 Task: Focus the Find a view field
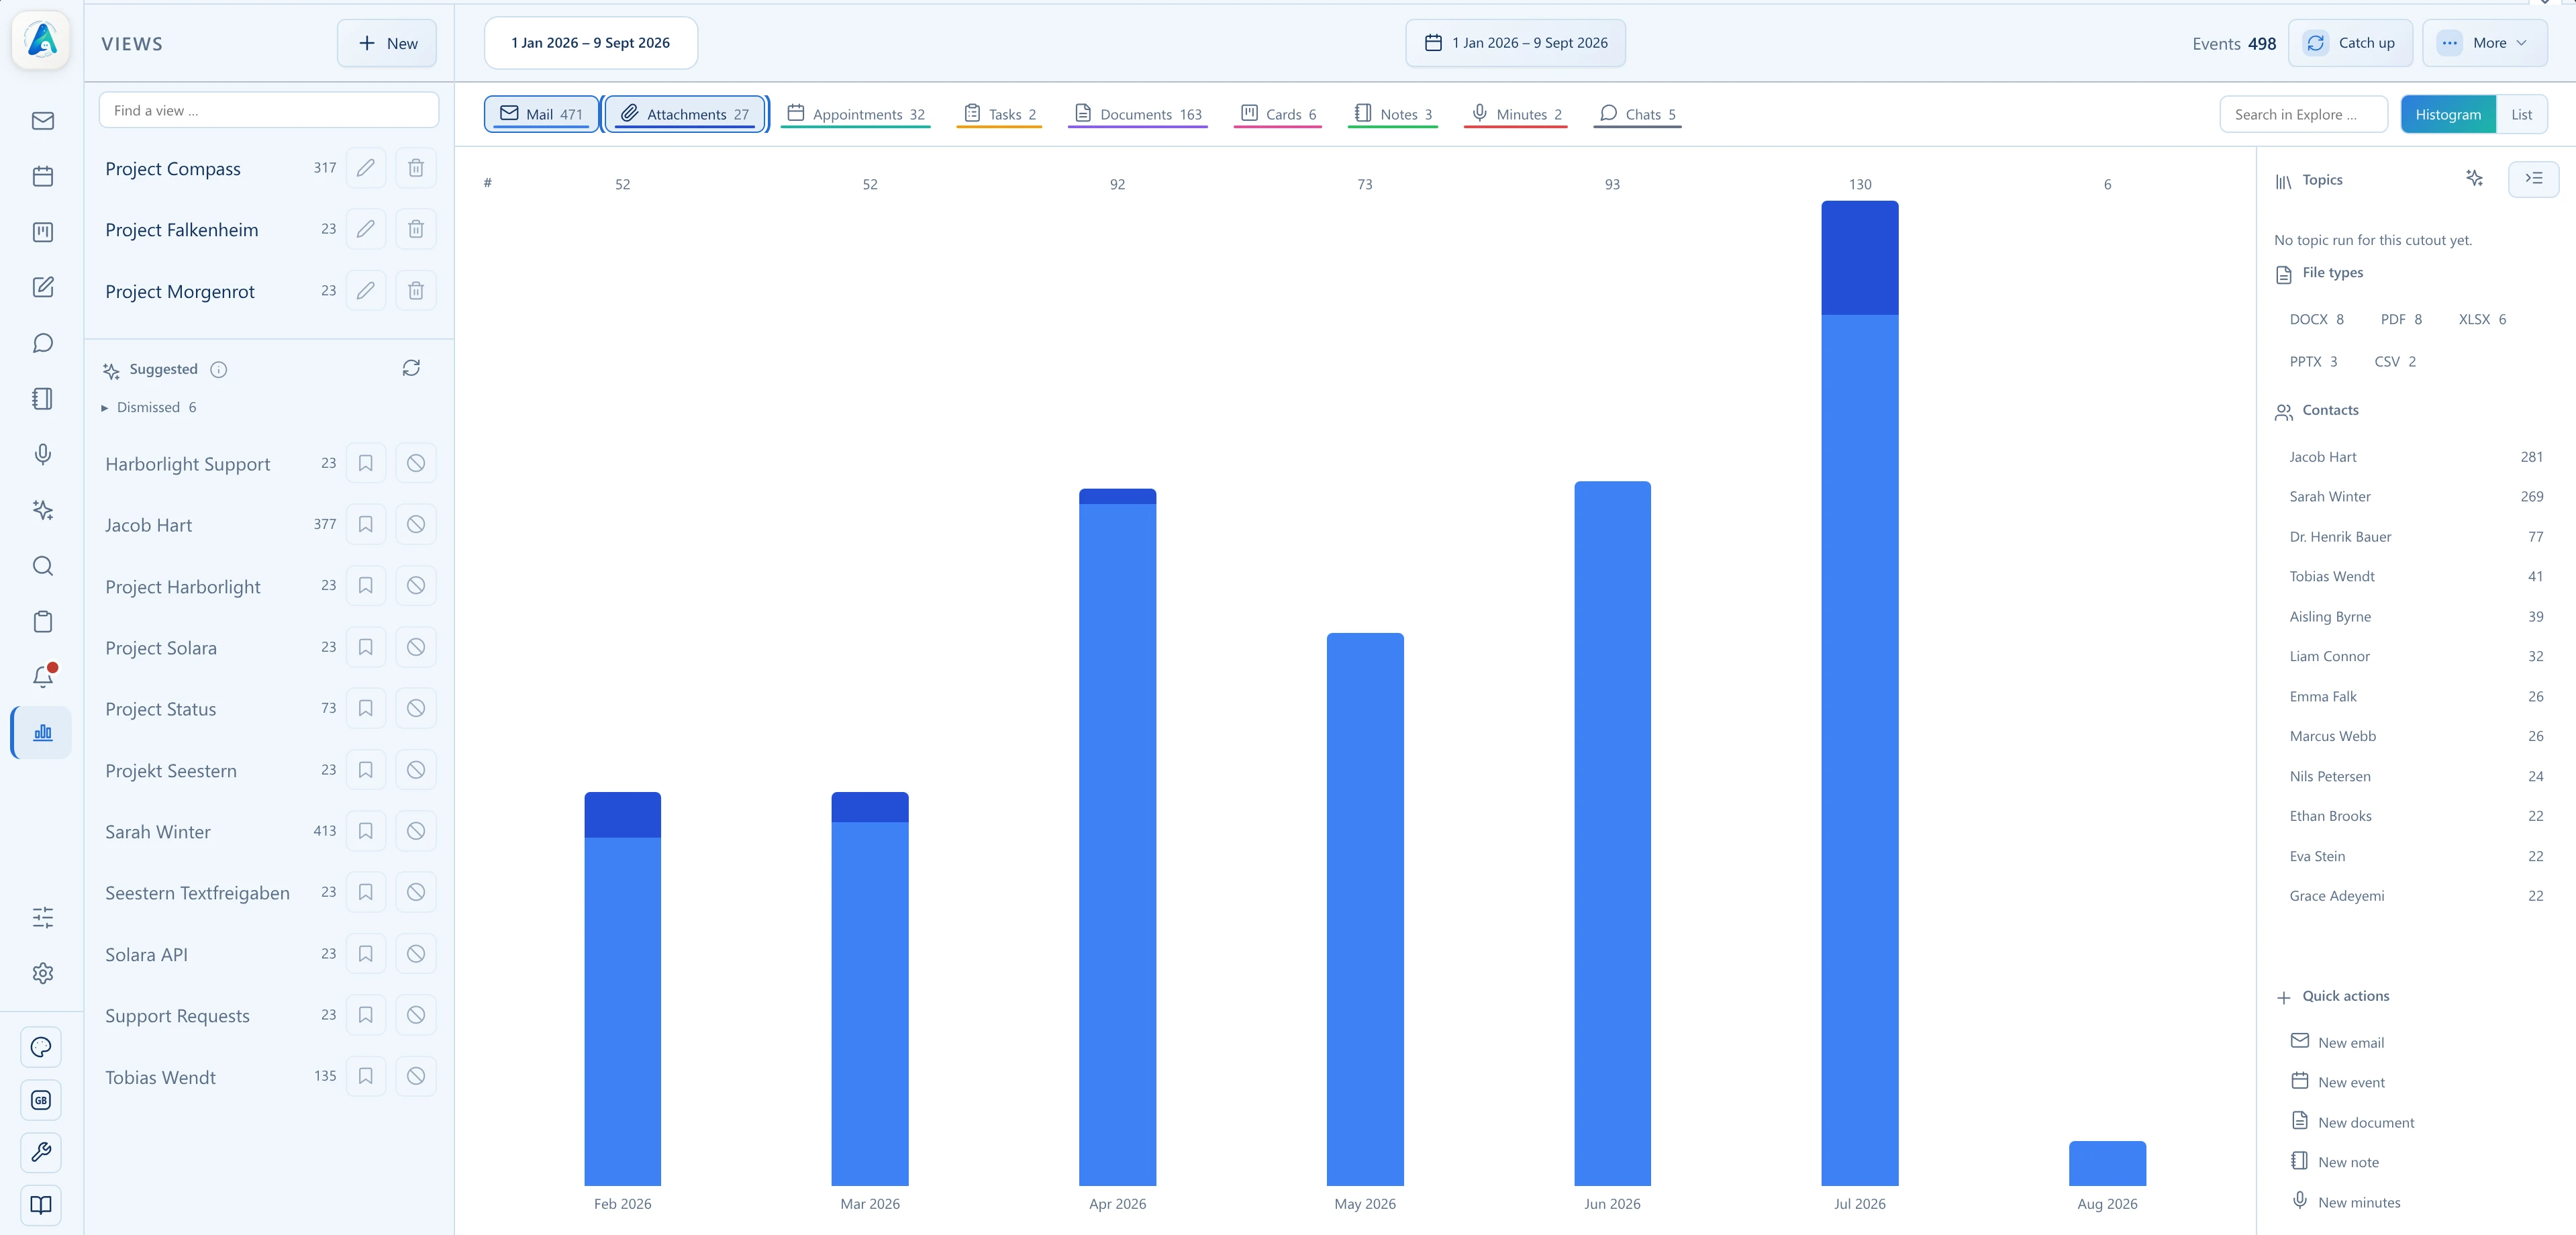click(x=269, y=110)
